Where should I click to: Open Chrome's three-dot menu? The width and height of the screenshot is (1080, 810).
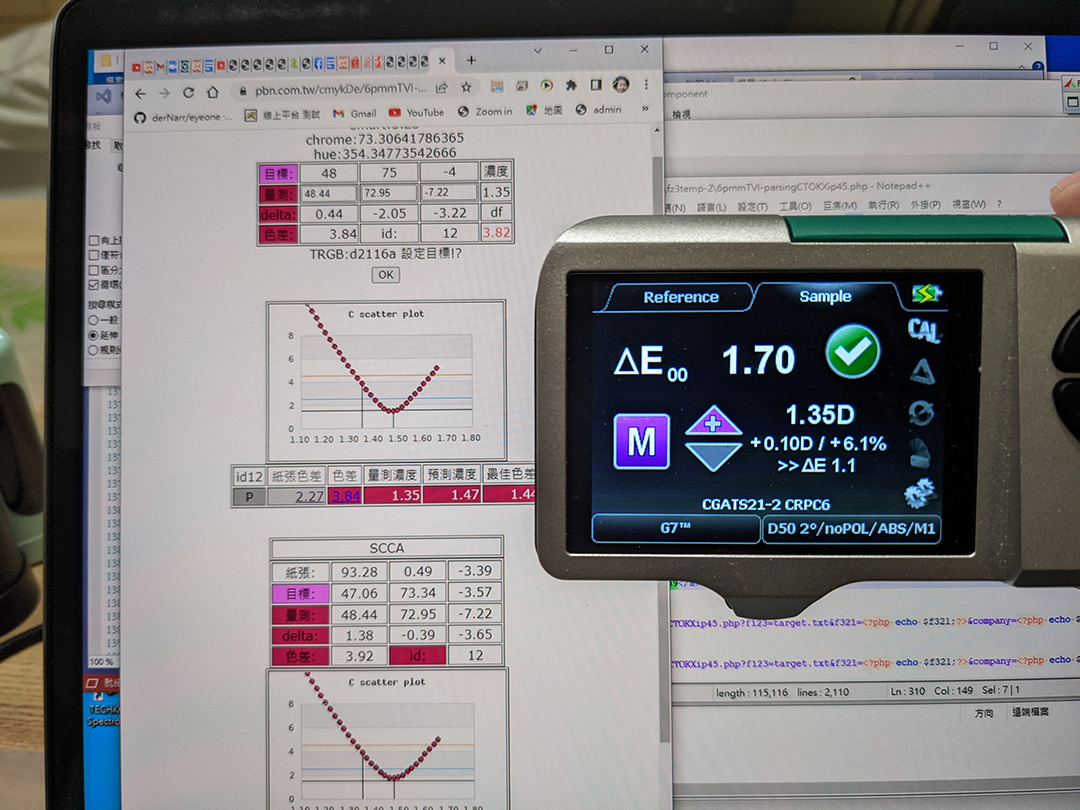click(x=646, y=84)
